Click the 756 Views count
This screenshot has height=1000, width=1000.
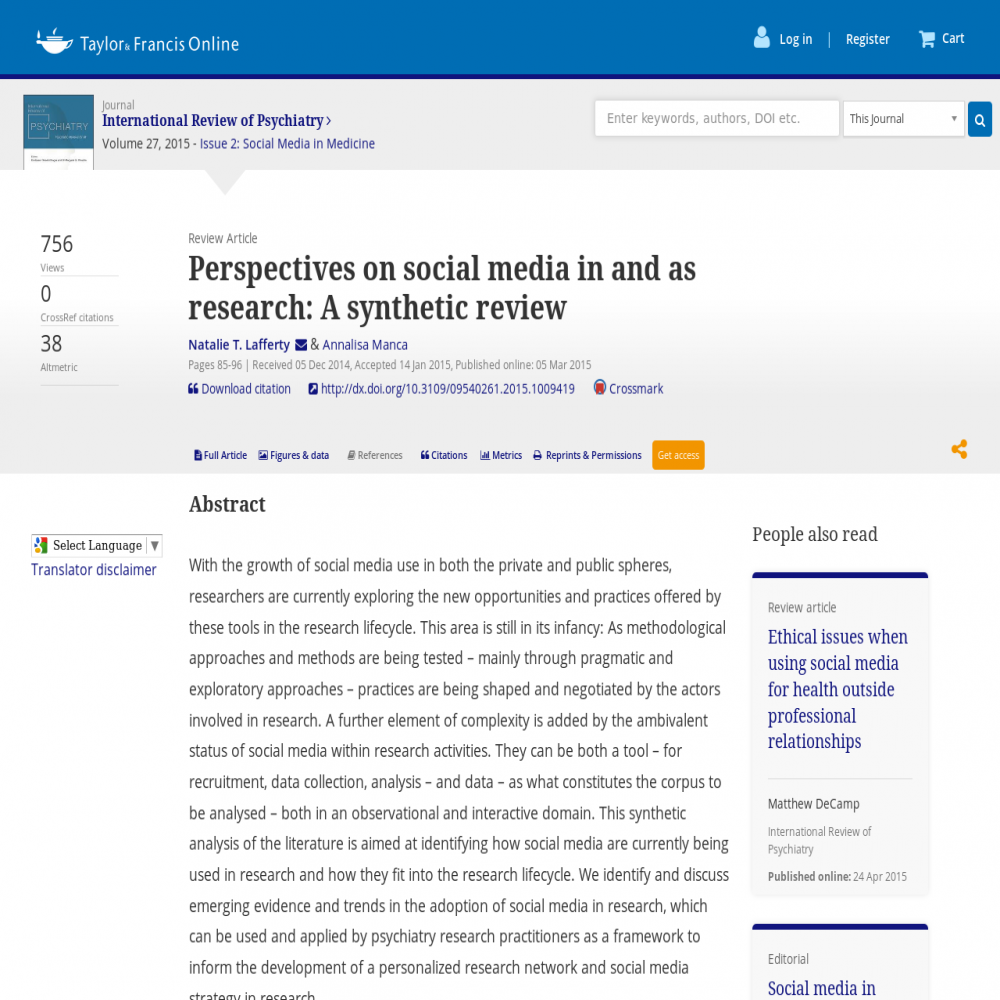[x=57, y=244]
